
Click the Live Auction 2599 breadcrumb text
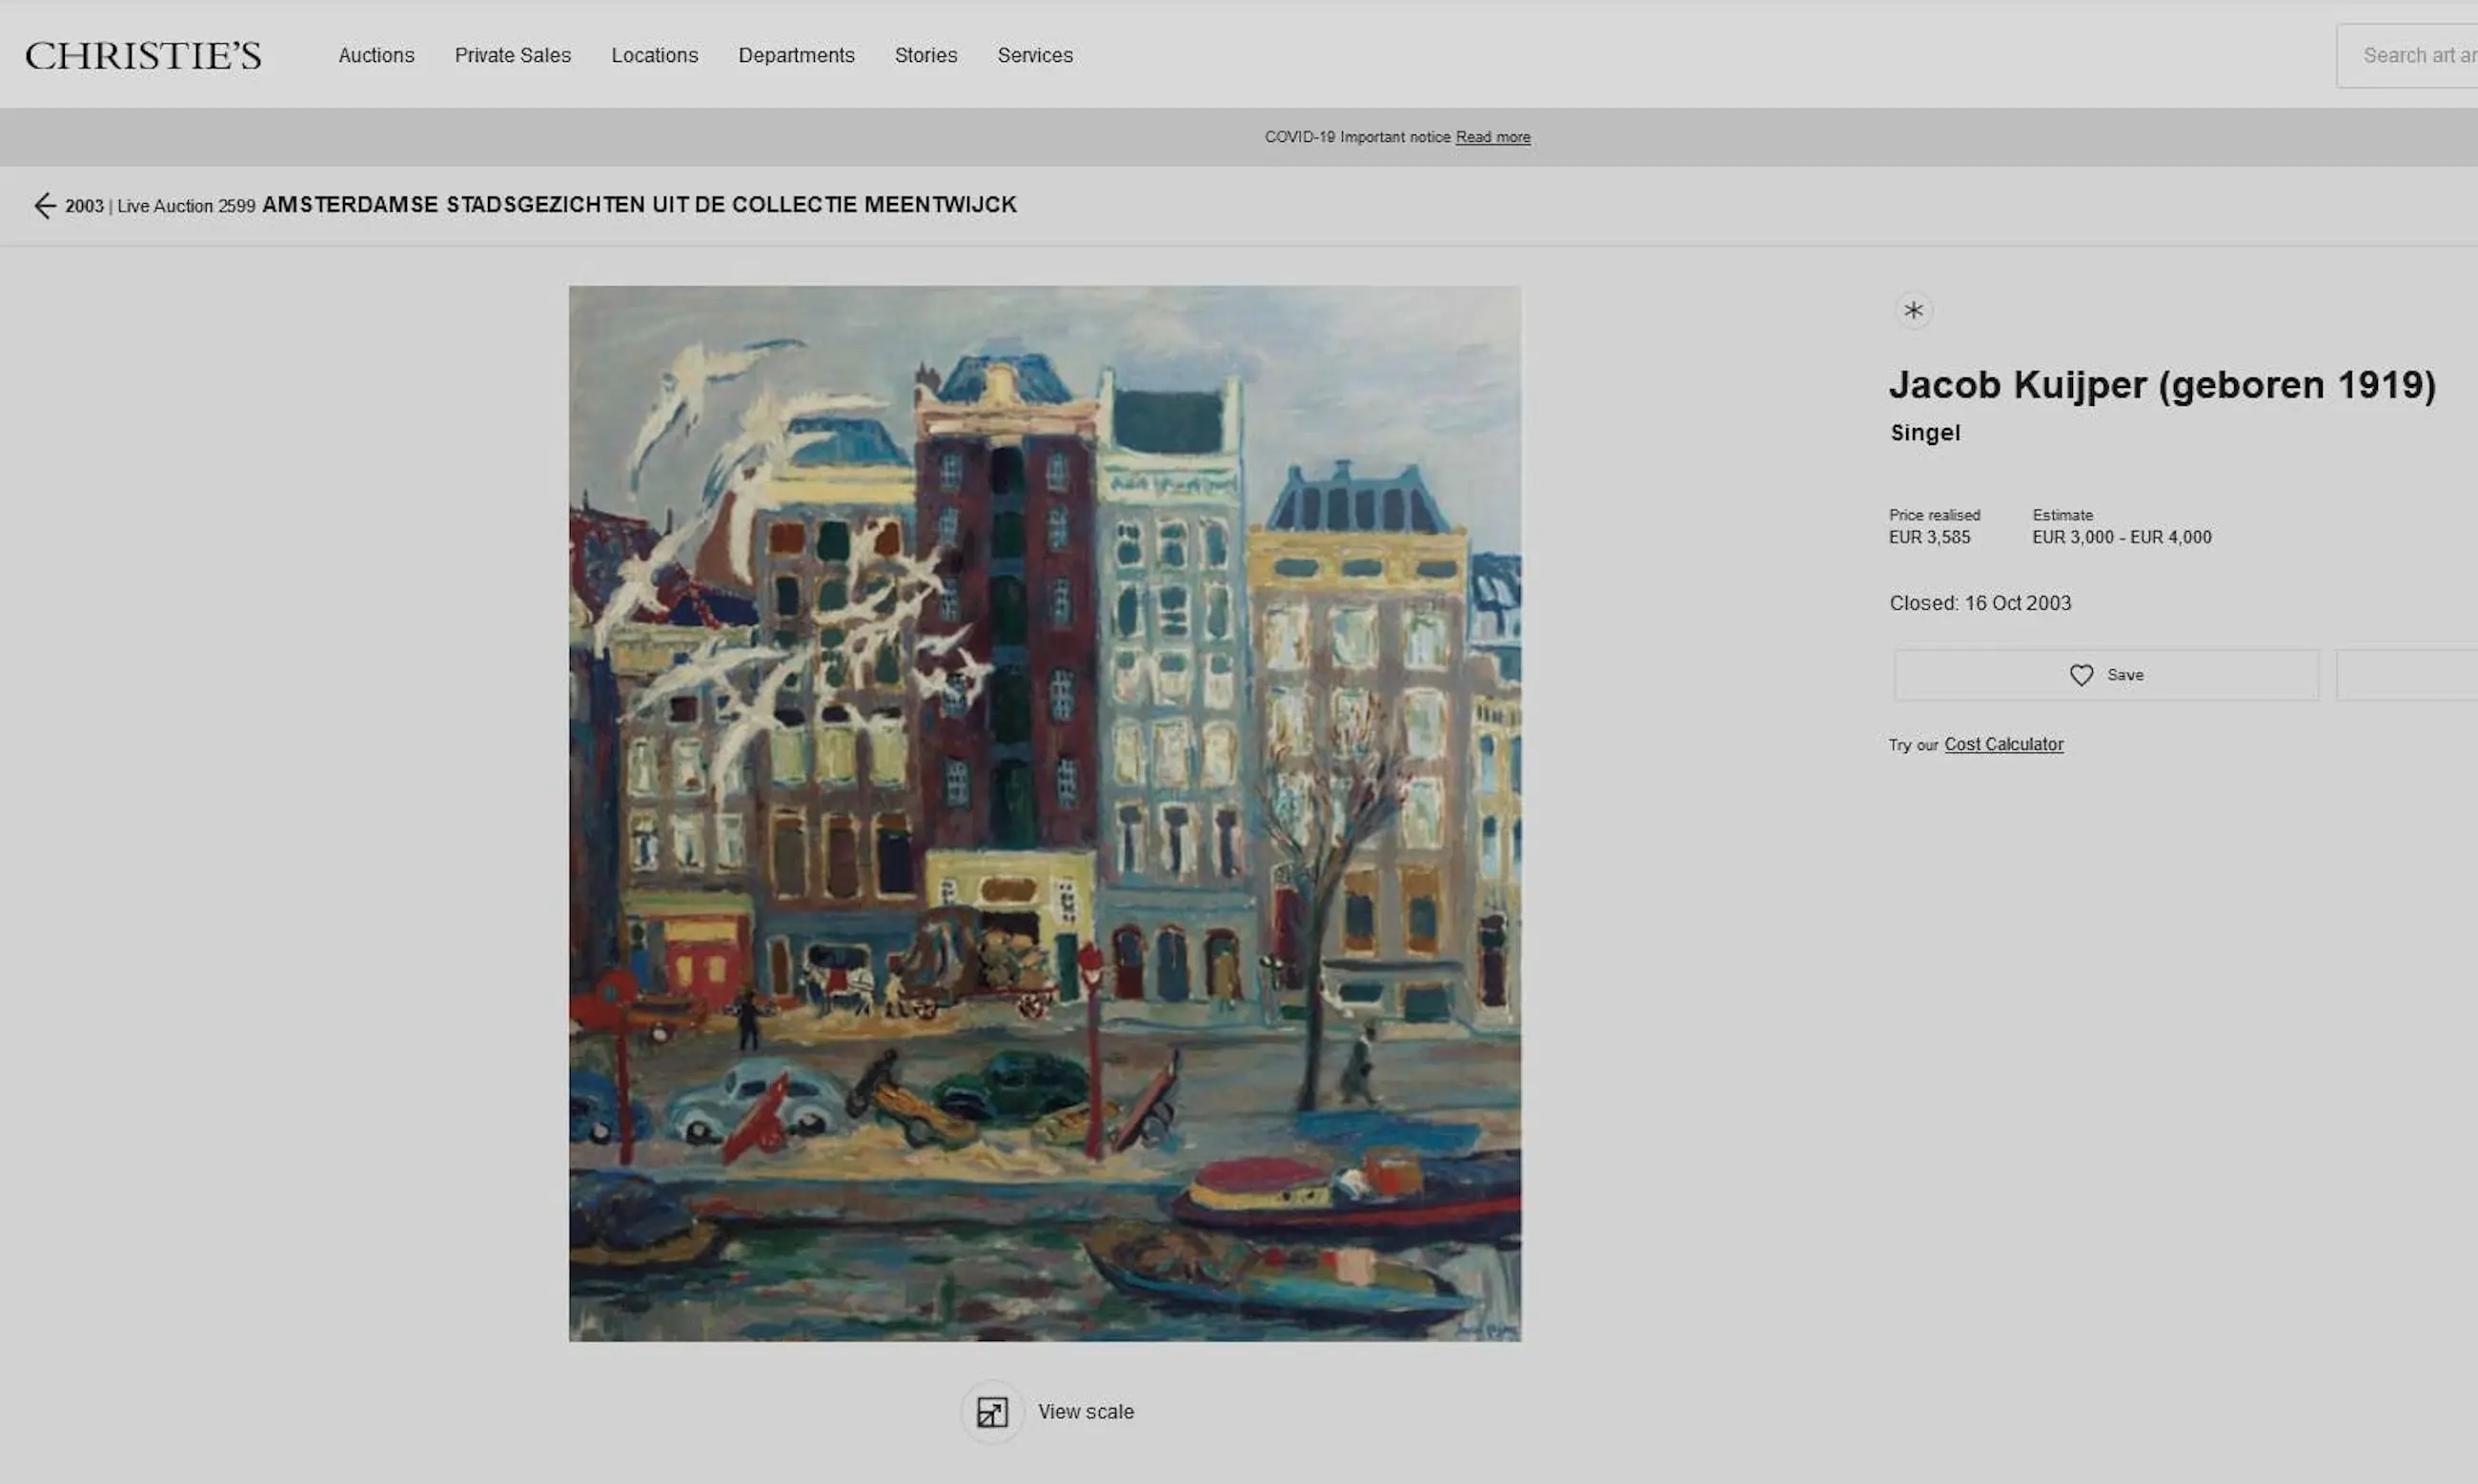coord(186,206)
